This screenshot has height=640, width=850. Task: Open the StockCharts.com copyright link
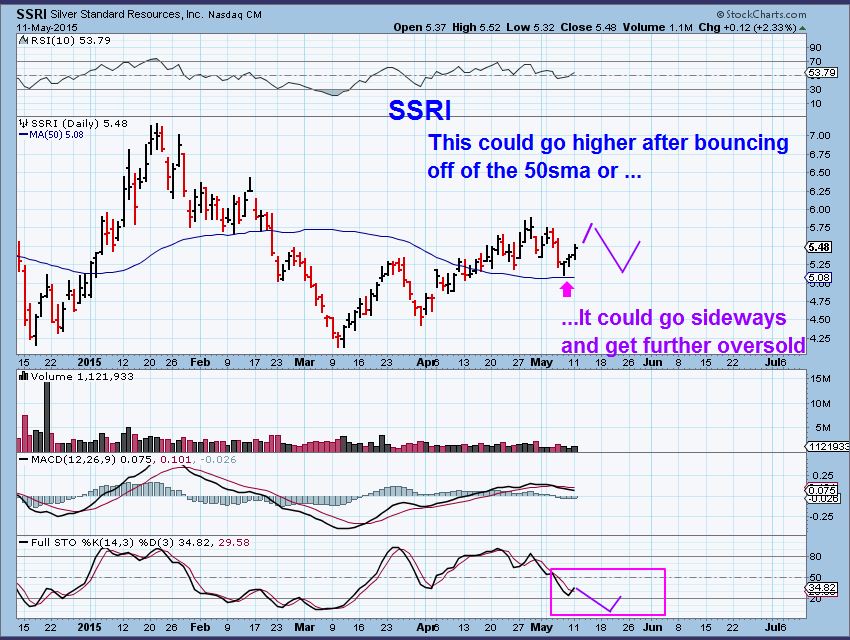tap(761, 15)
